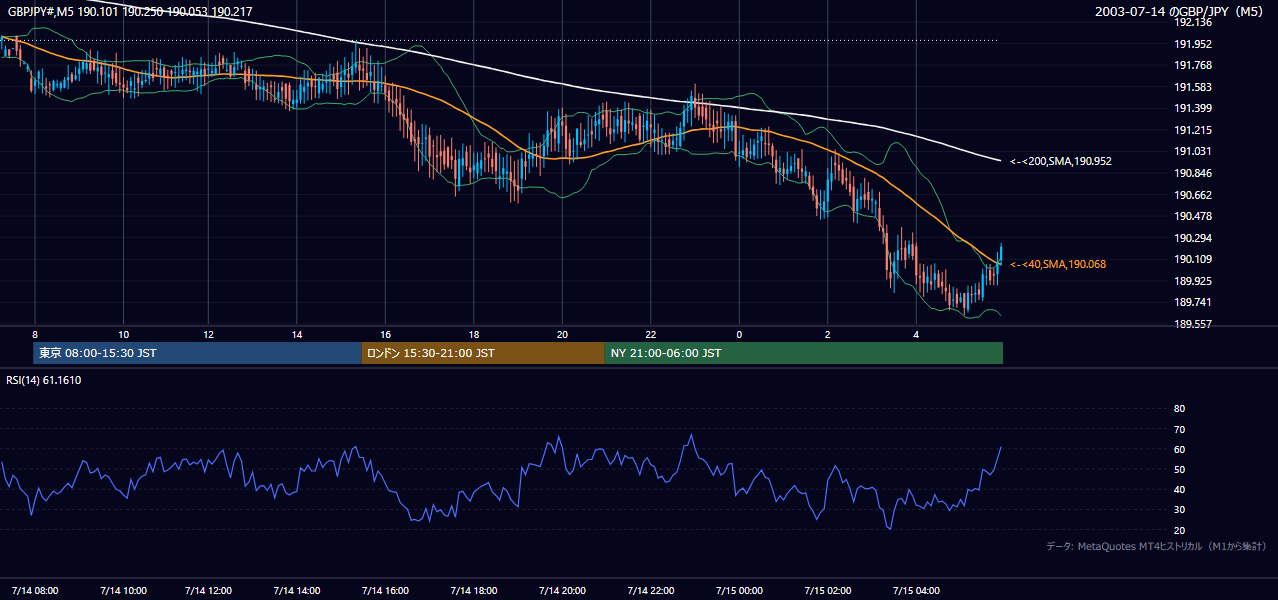
Task: Click price axis label 191.768
Action: [1193, 66]
